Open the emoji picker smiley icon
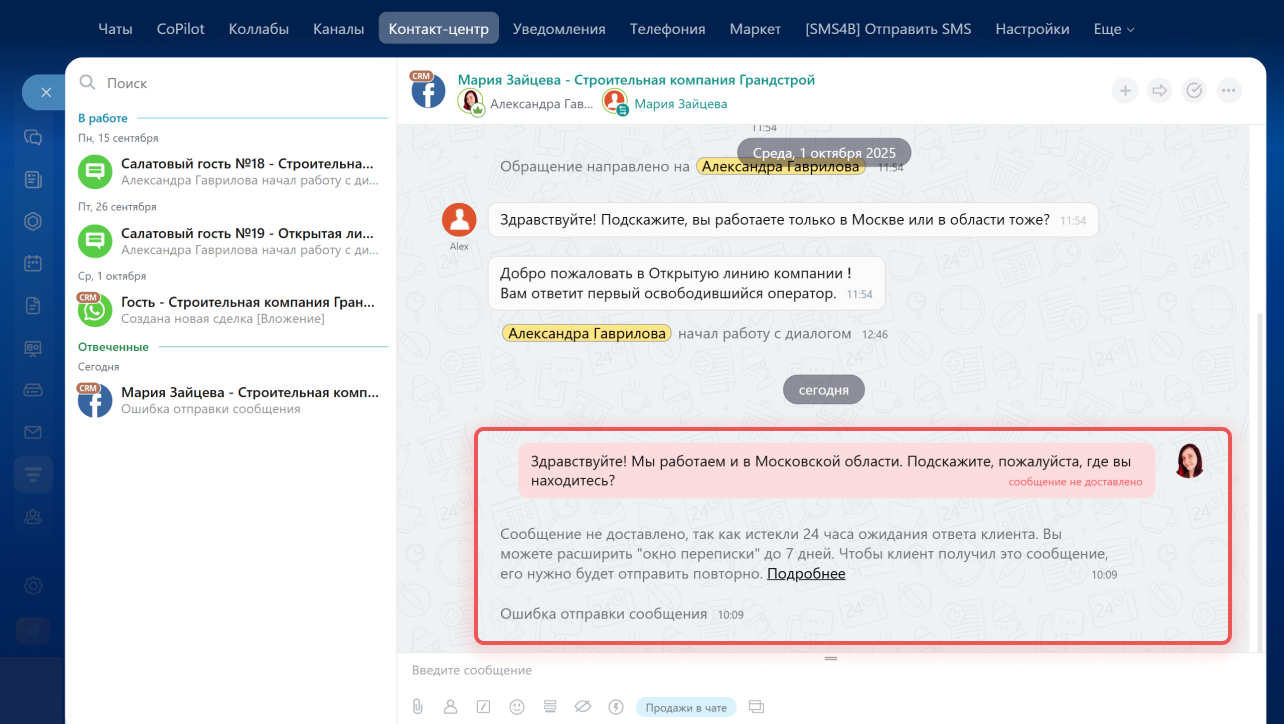 [x=517, y=707]
